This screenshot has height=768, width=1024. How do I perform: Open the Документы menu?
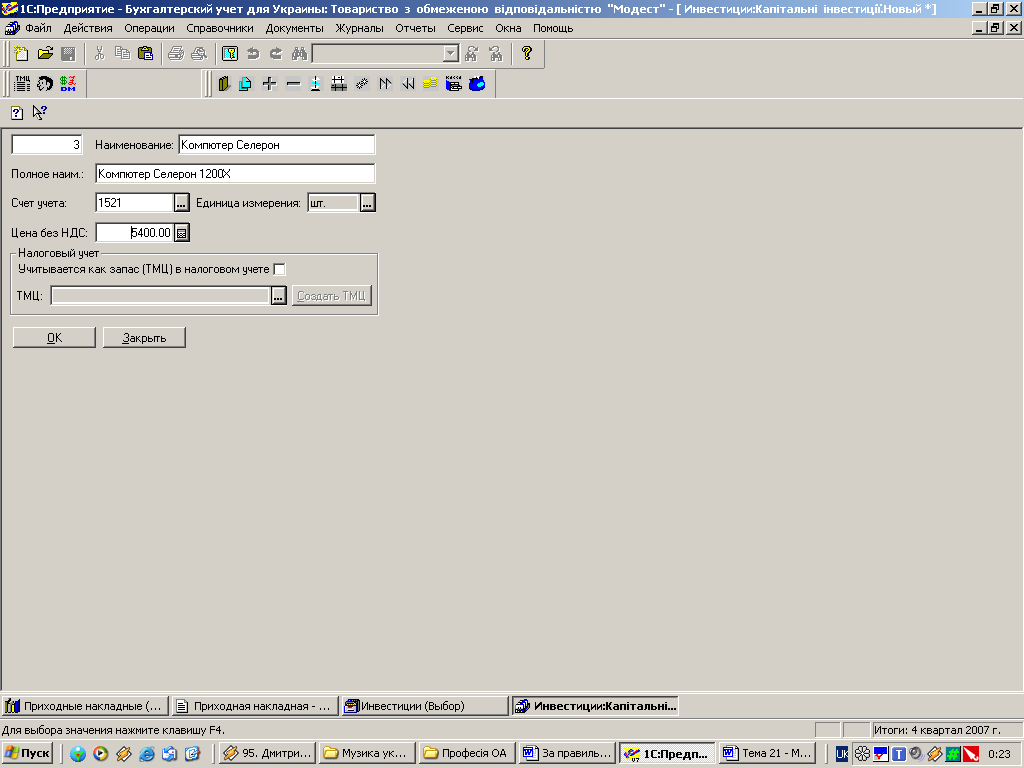[295, 28]
